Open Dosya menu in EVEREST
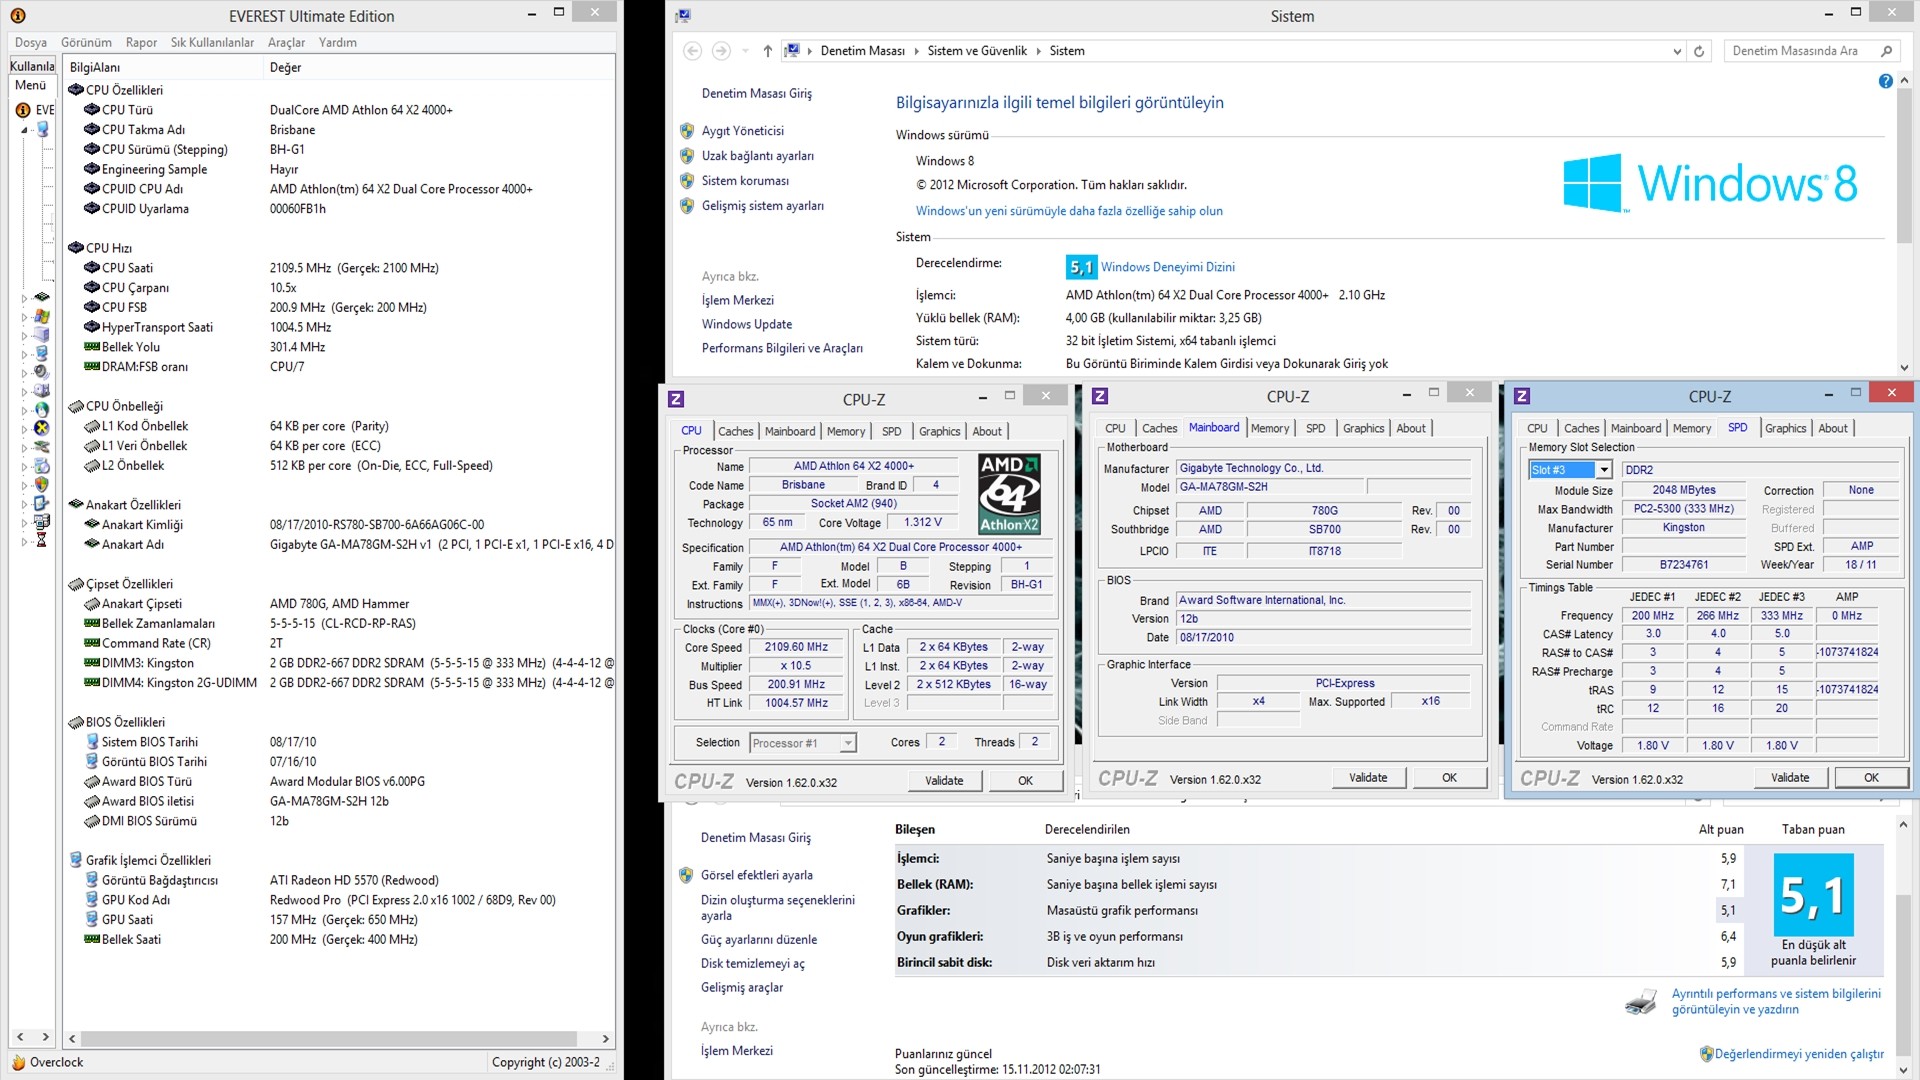 click(31, 43)
